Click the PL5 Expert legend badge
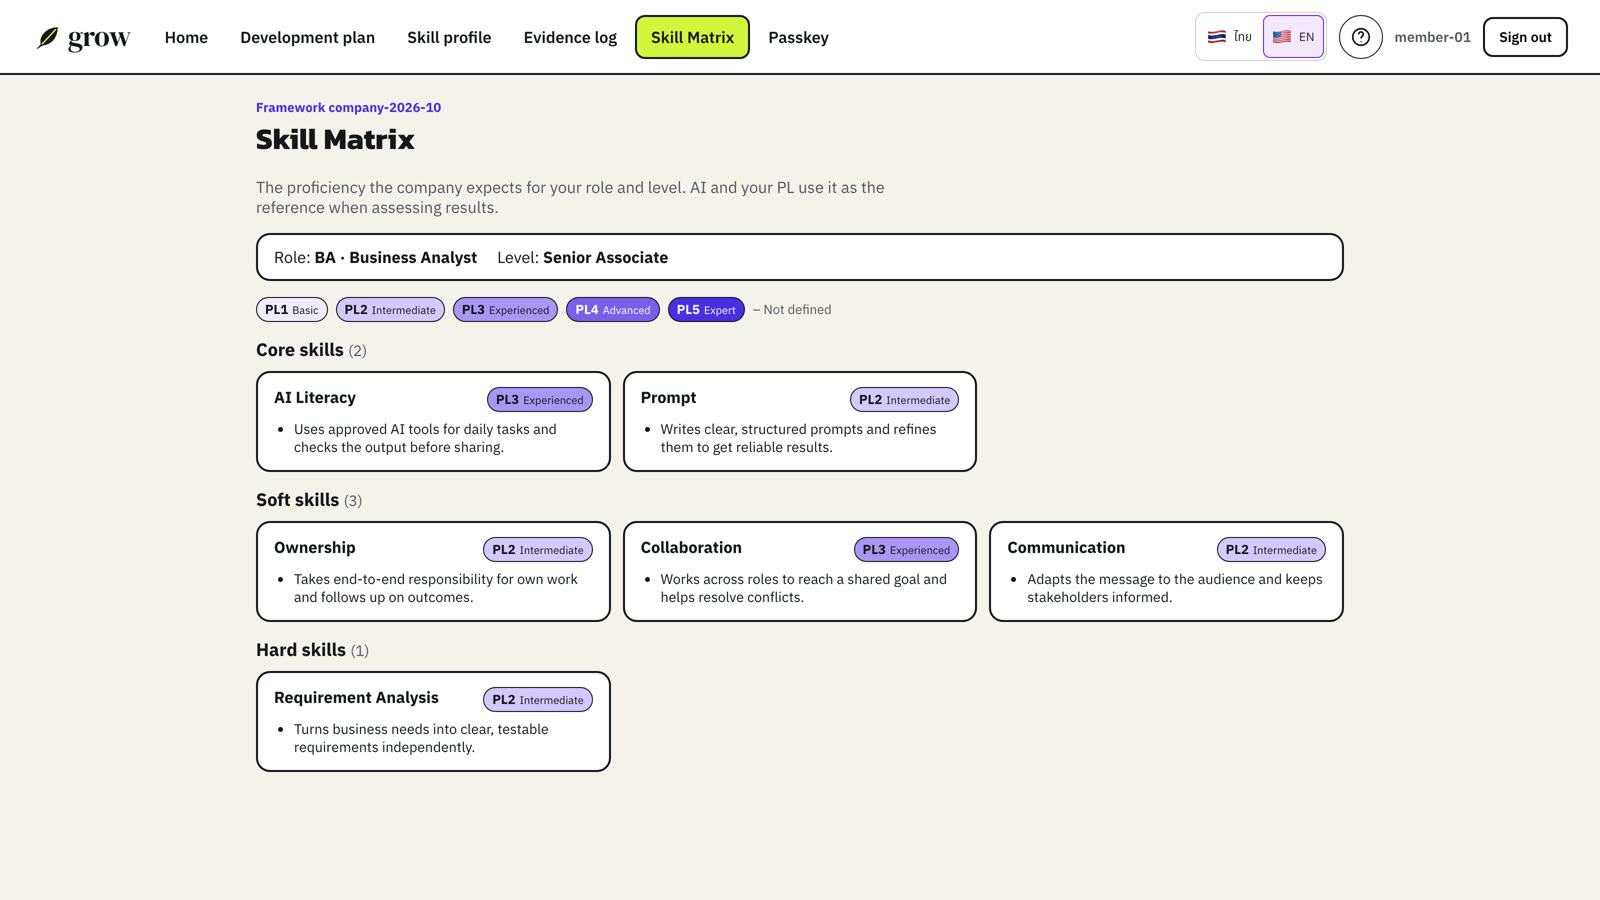Viewport: 1600px width, 900px height. pyautogui.click(x=706, y=310)
